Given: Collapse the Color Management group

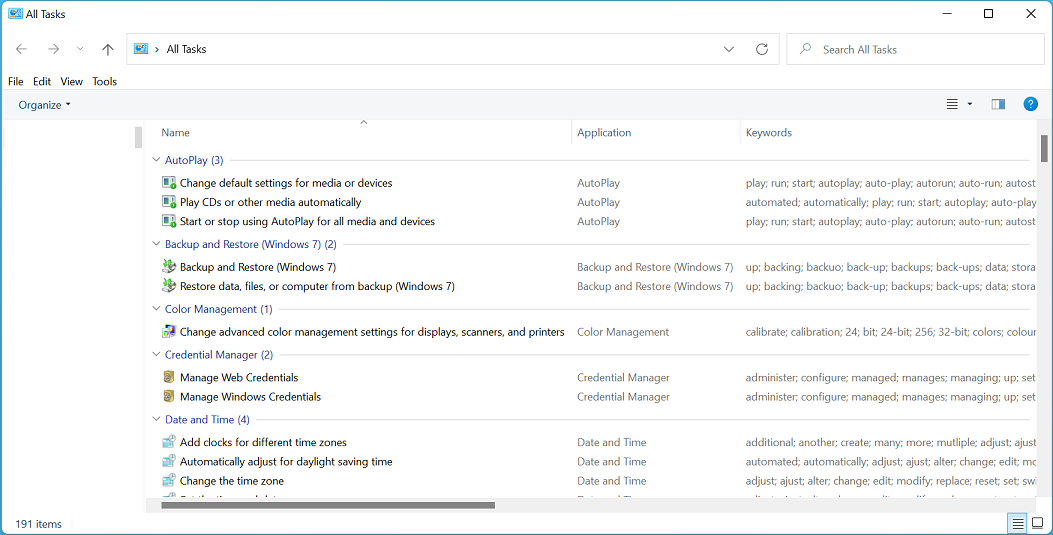Looking at the screenshot, I should [x=156, y=309].
